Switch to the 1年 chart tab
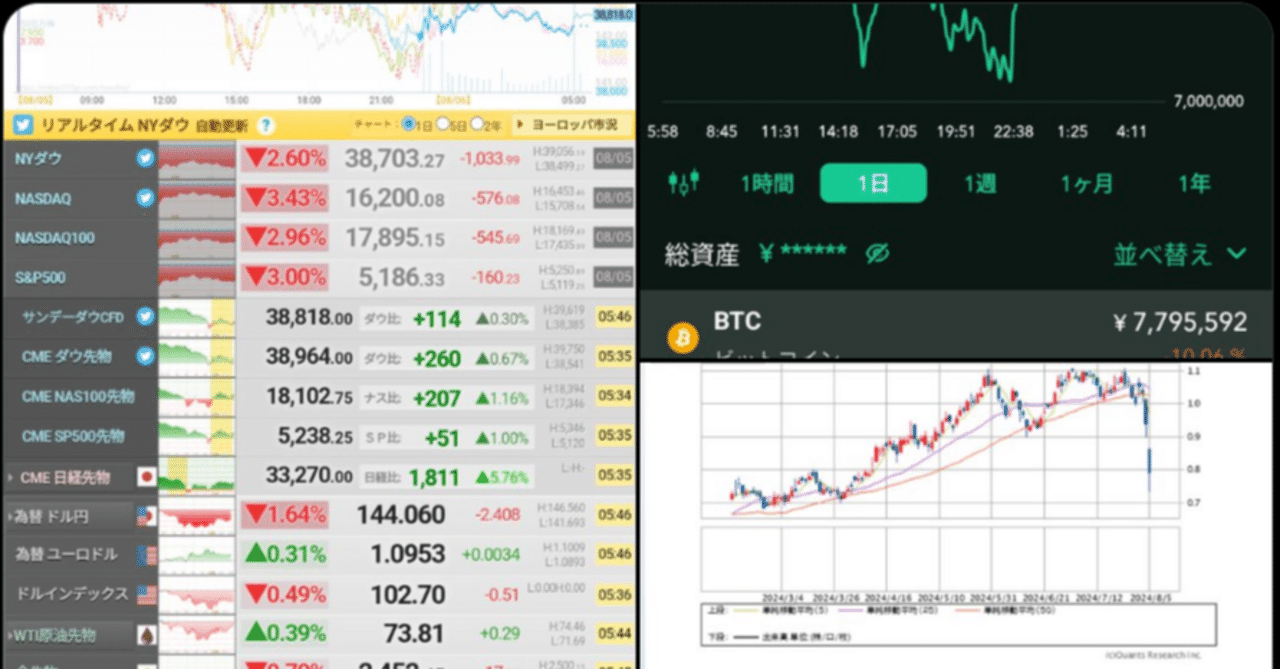The image size is (1280, 669). point(1194,183)
